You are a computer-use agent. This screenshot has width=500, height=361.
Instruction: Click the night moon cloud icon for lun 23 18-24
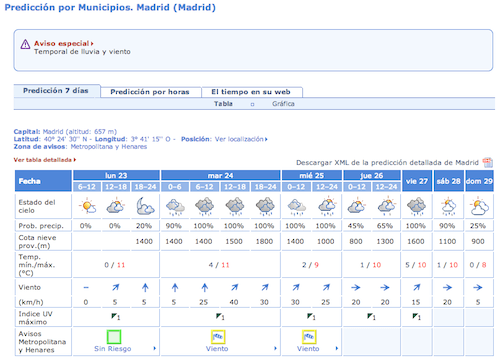click(145, 206)
